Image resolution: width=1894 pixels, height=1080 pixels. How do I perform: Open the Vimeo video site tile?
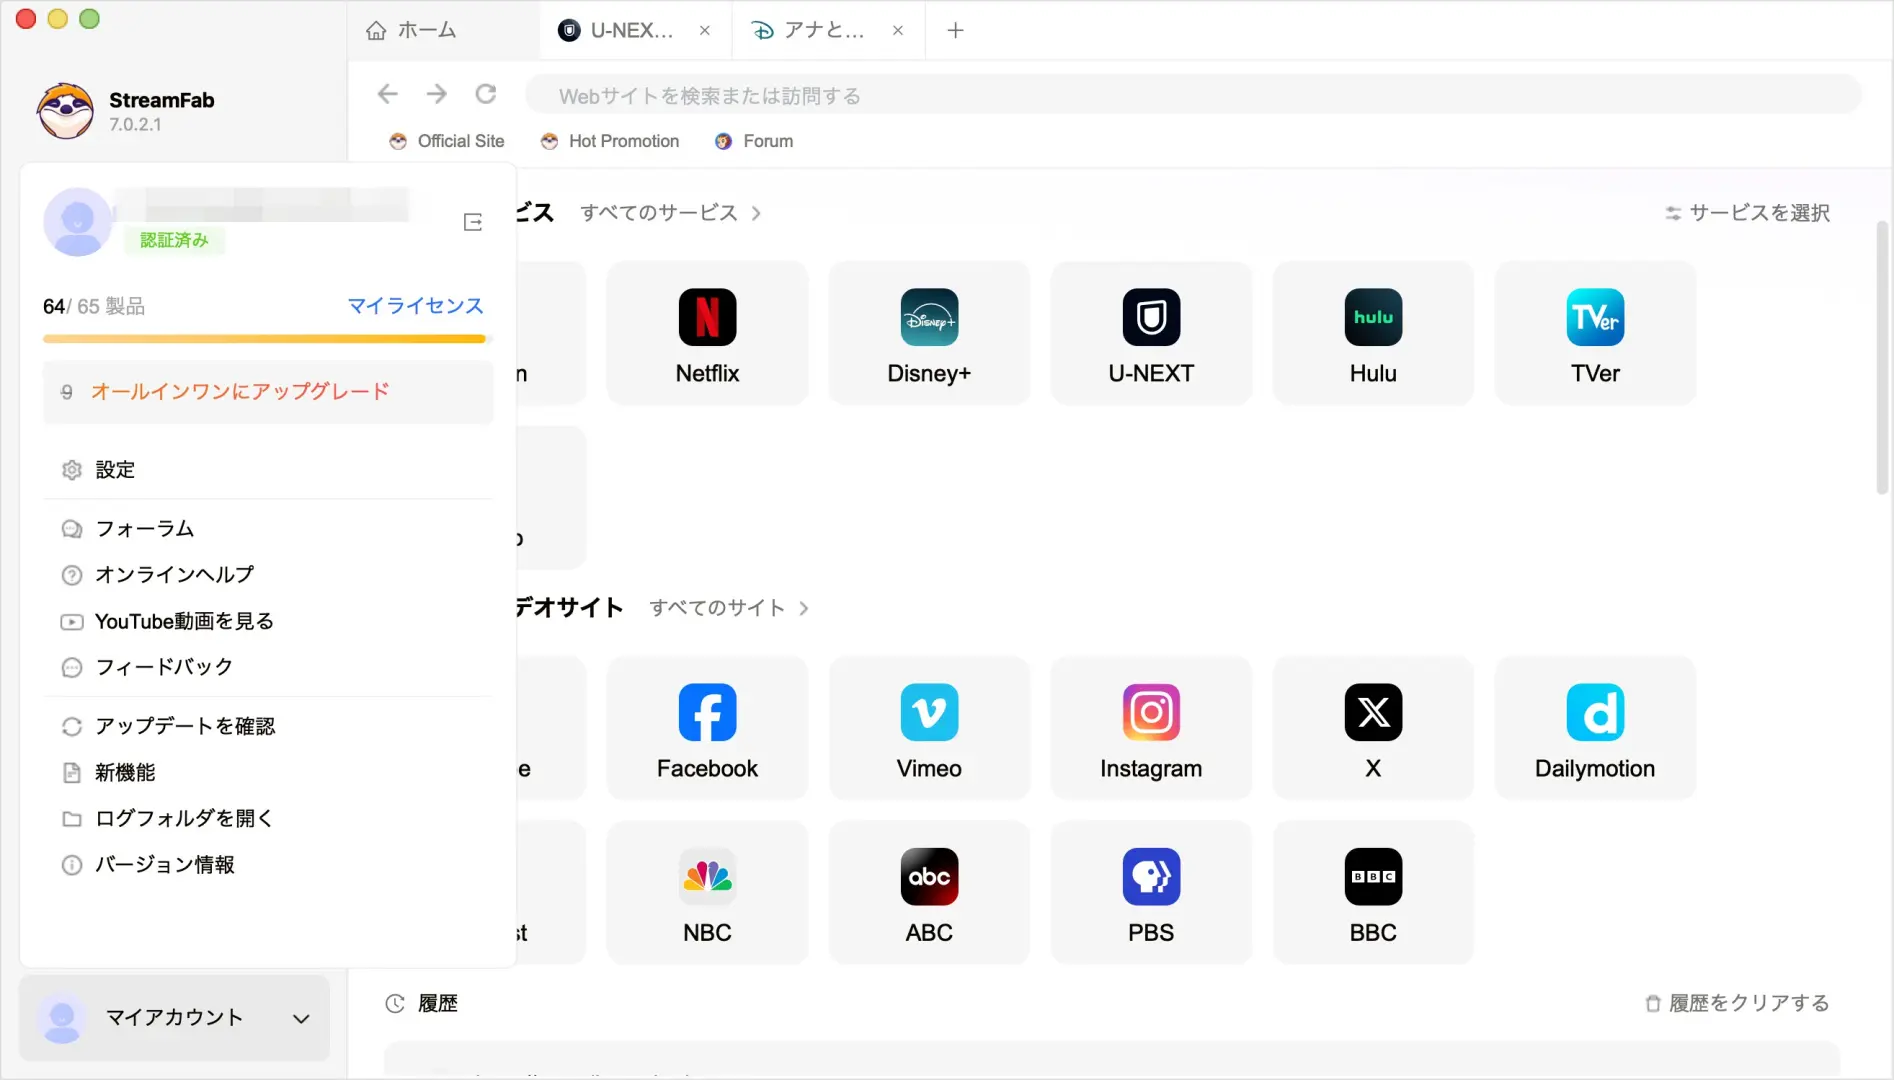click(929, 728)
